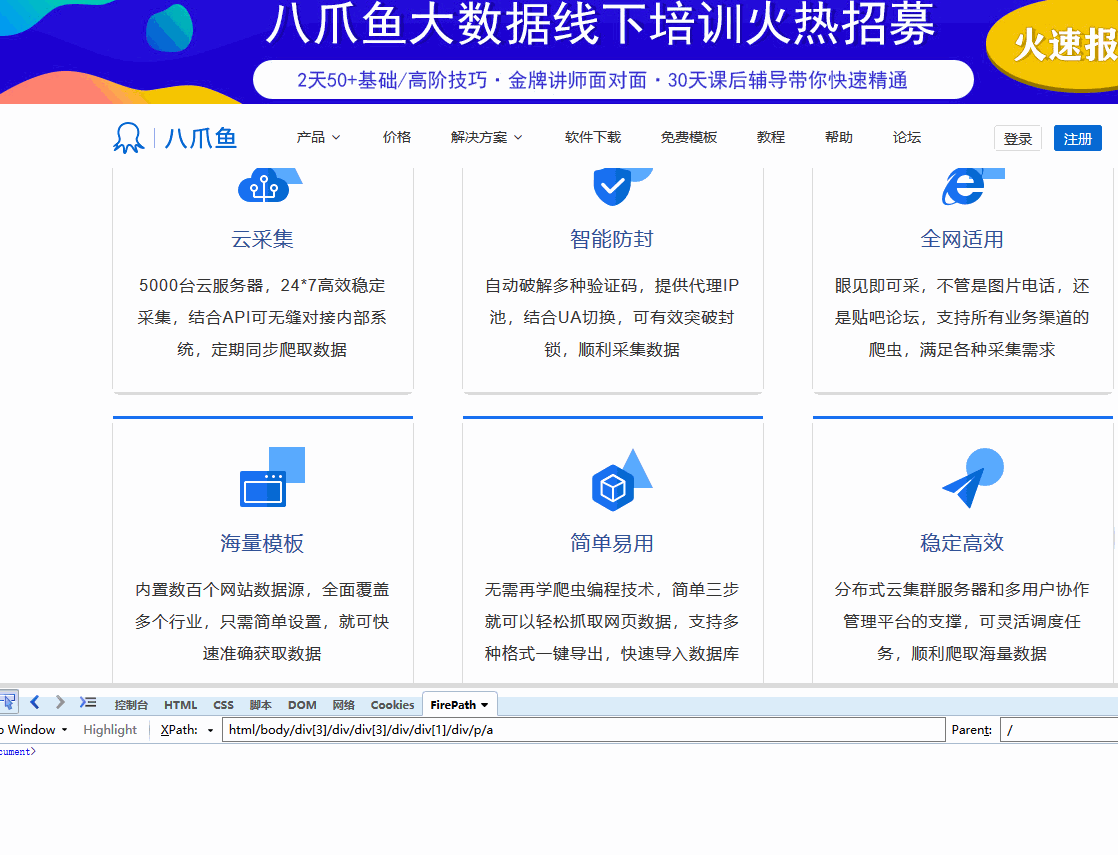
Task: Go to 软件下载 page
Action: [593, 137]
